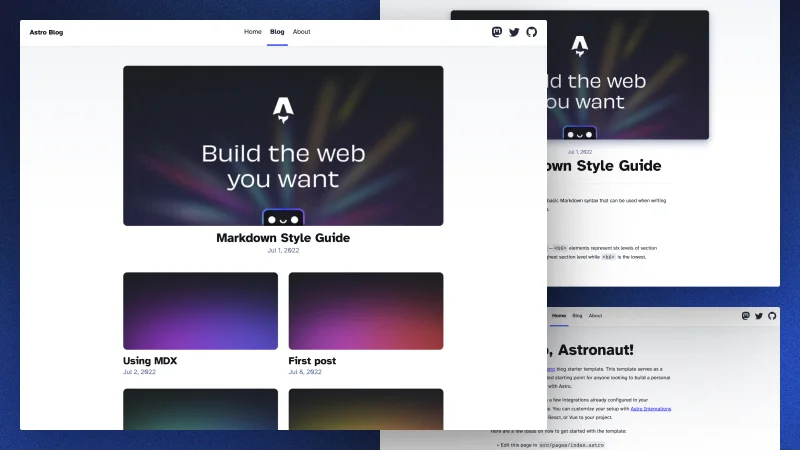The image size is (800, 451).
Task: Click the purple Using MDX thumbnail image
Action: tap(200, 310)
